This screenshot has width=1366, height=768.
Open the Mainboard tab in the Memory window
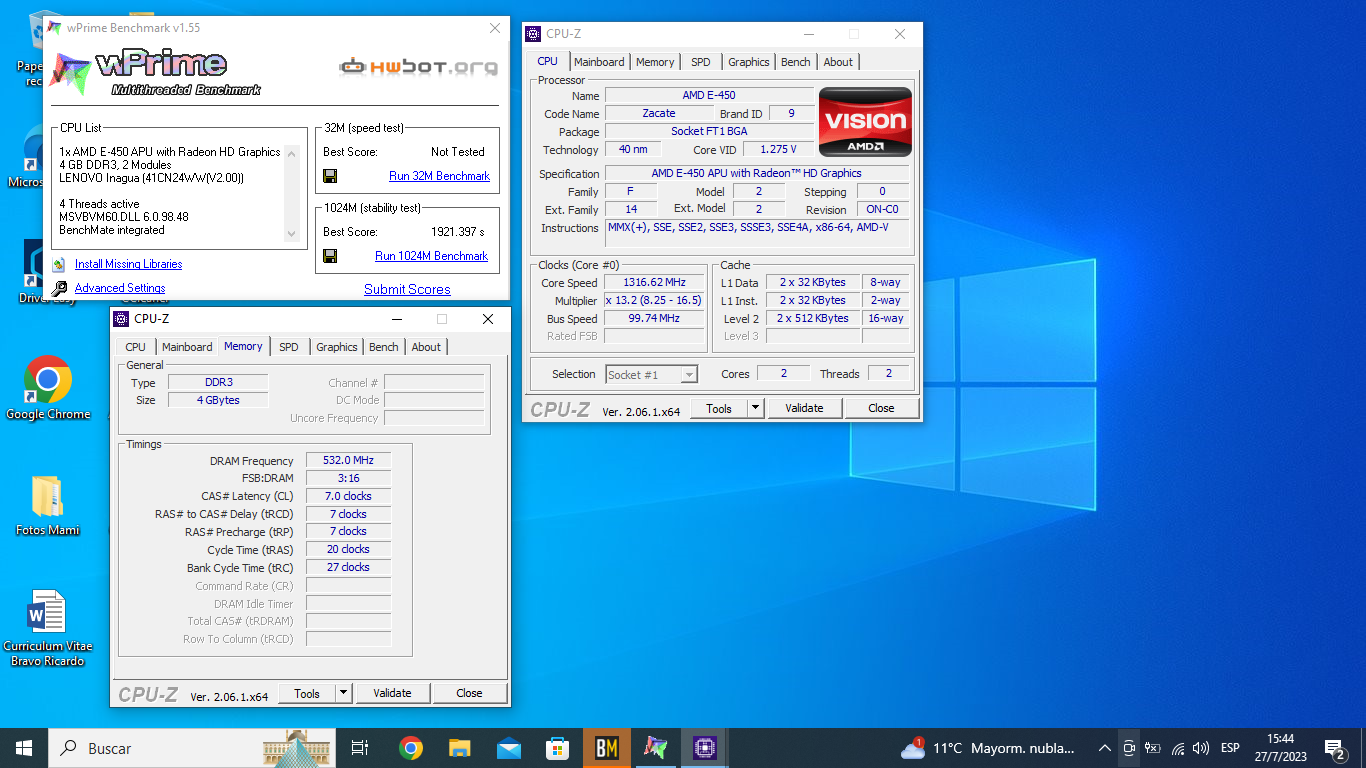click(187, 347)
